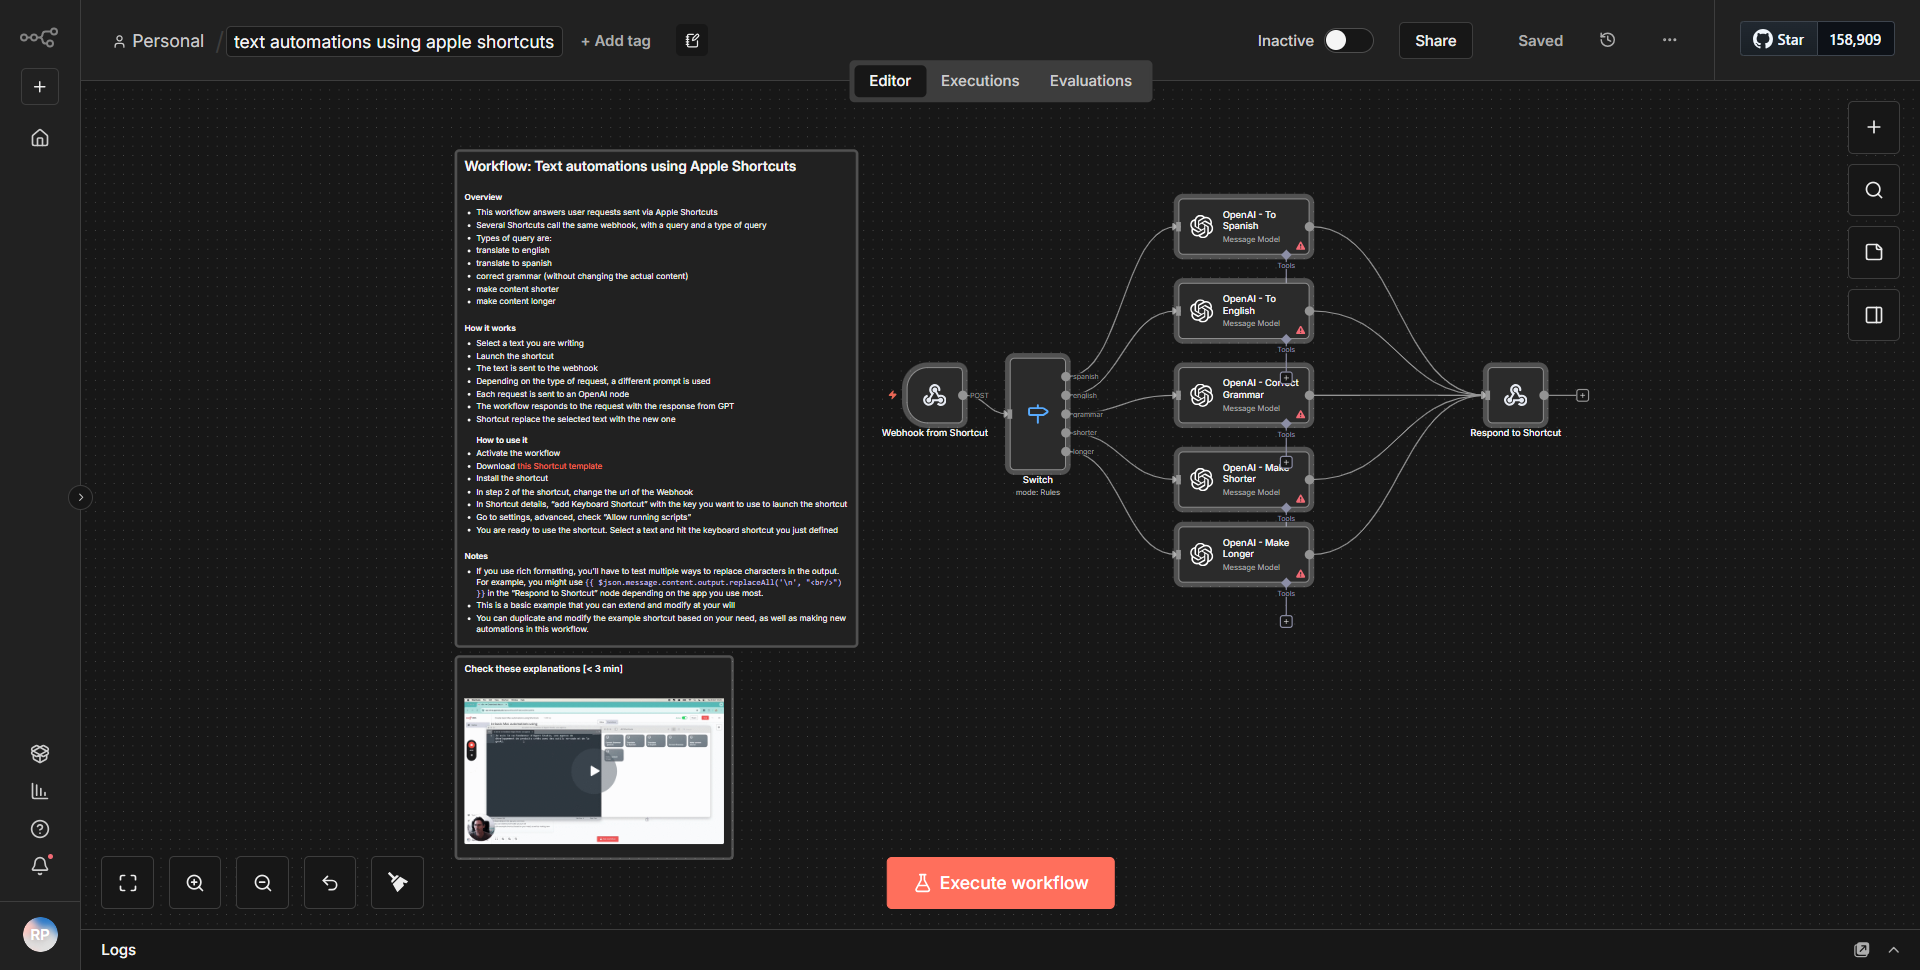The width and height of the screenshot is (1920, 970).
Task: Select the Webhook from Shortcut node
Action: click(x=935, y=395)
